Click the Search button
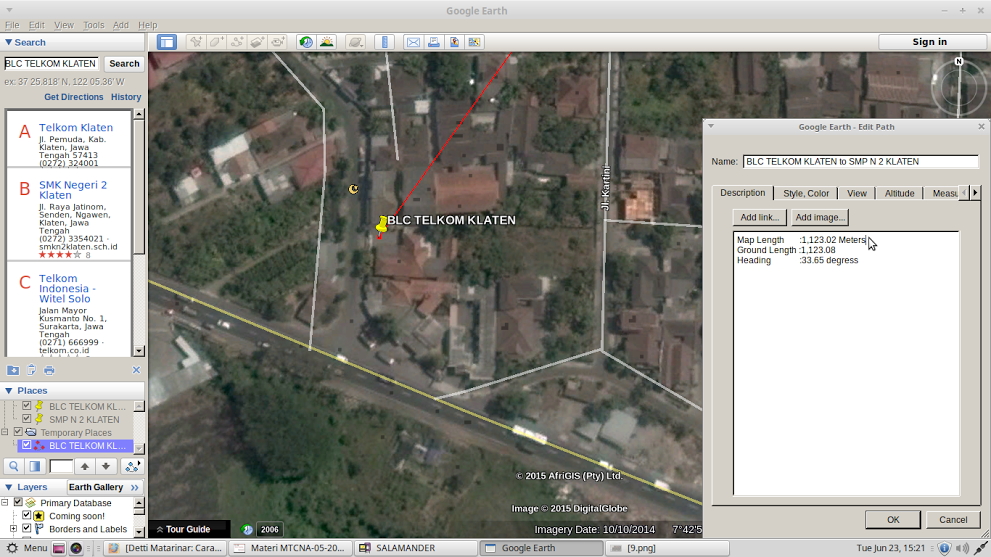 124,63
